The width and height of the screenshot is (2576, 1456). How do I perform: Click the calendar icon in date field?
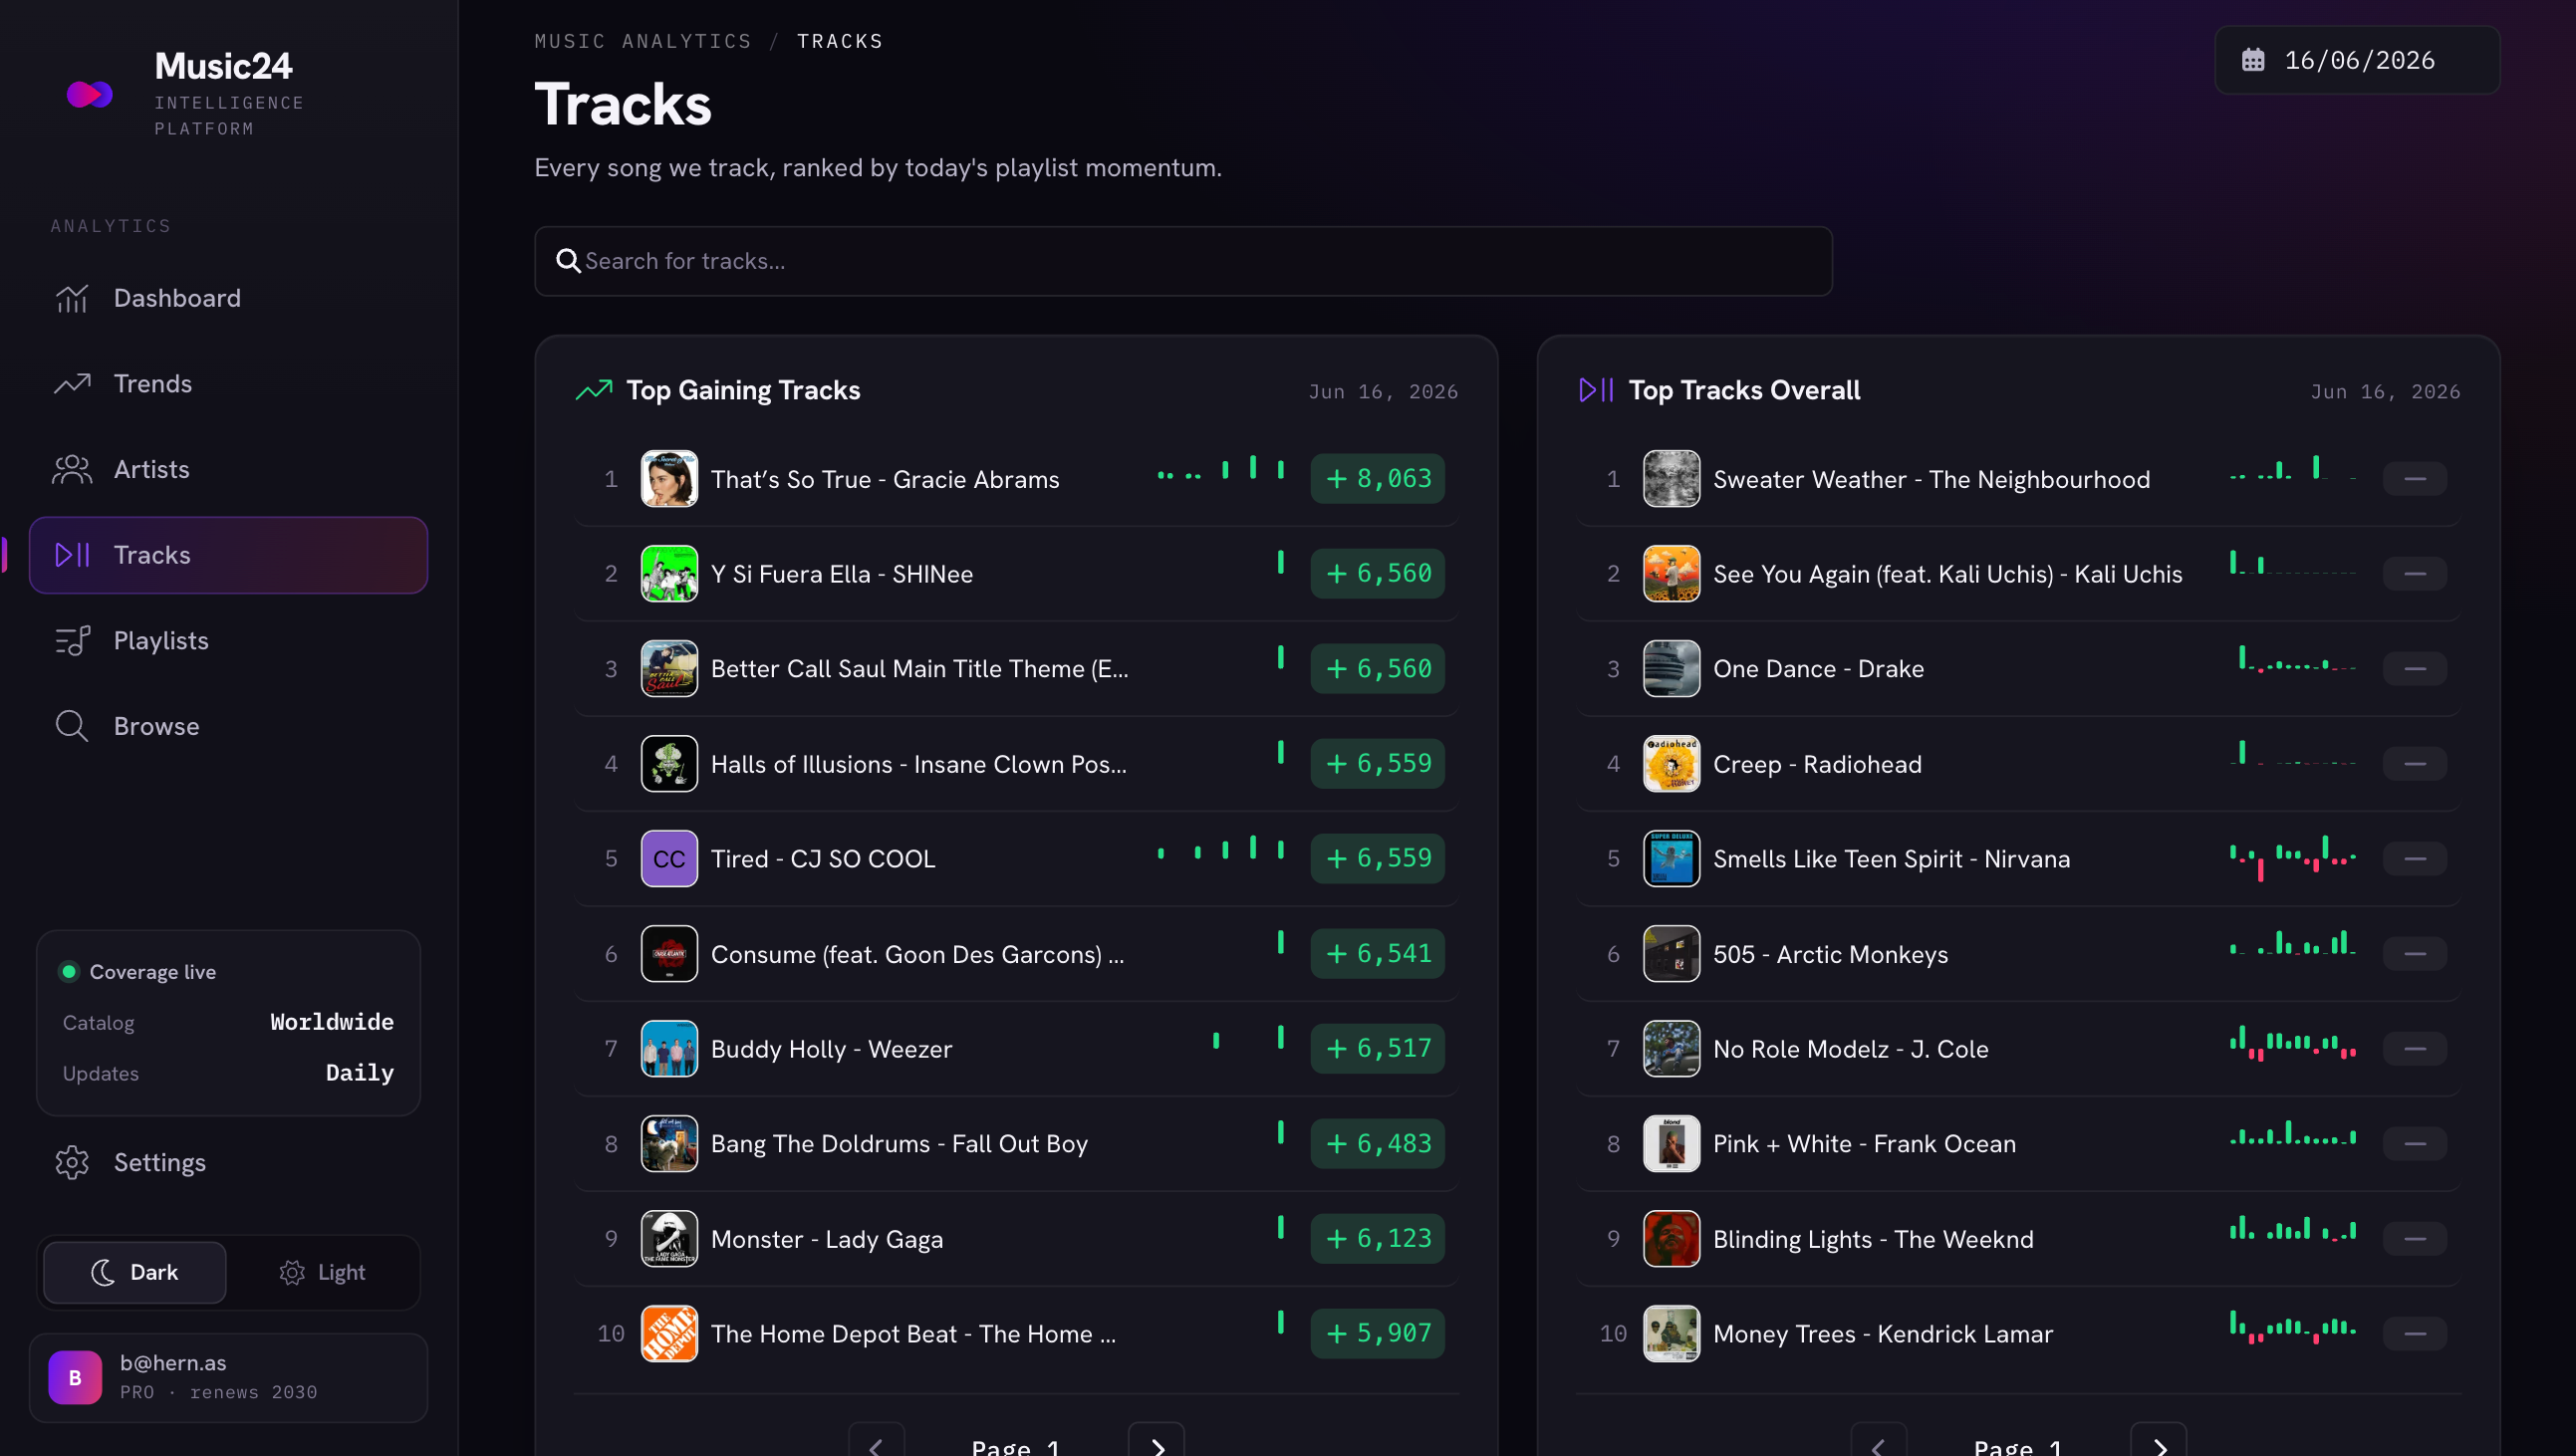point(2253,60)
